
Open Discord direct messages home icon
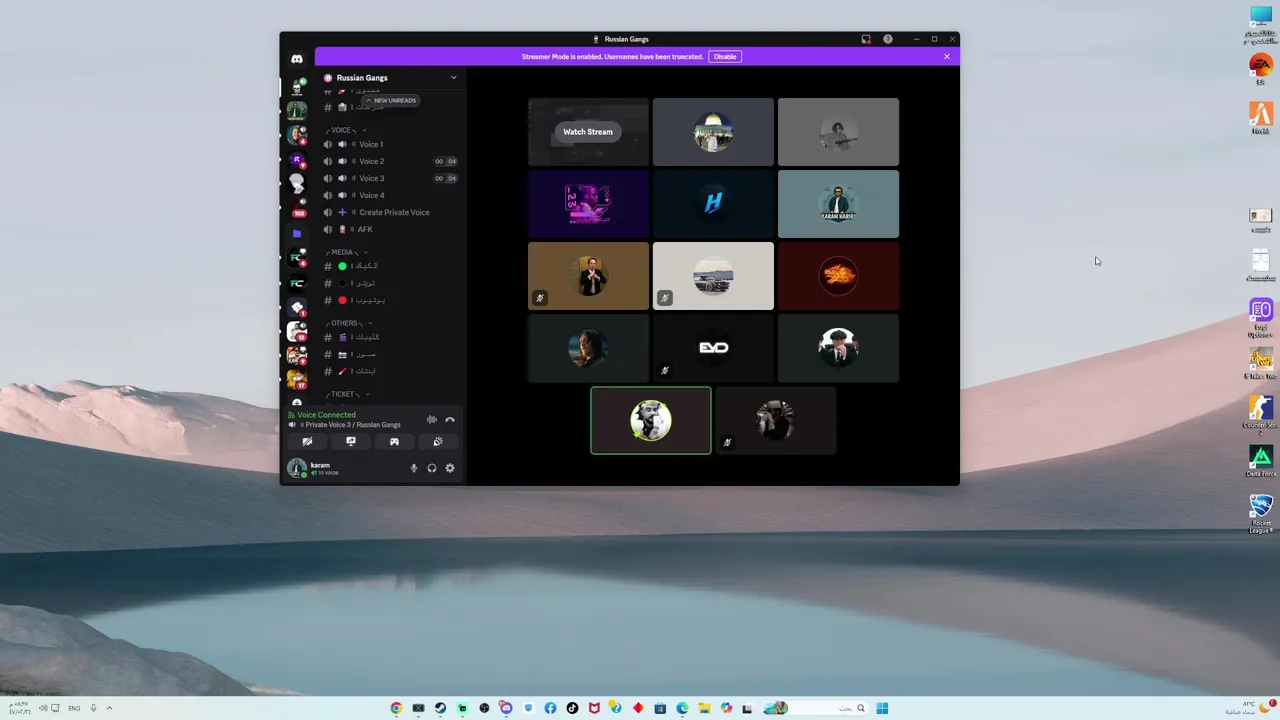[x=297, y=59]
